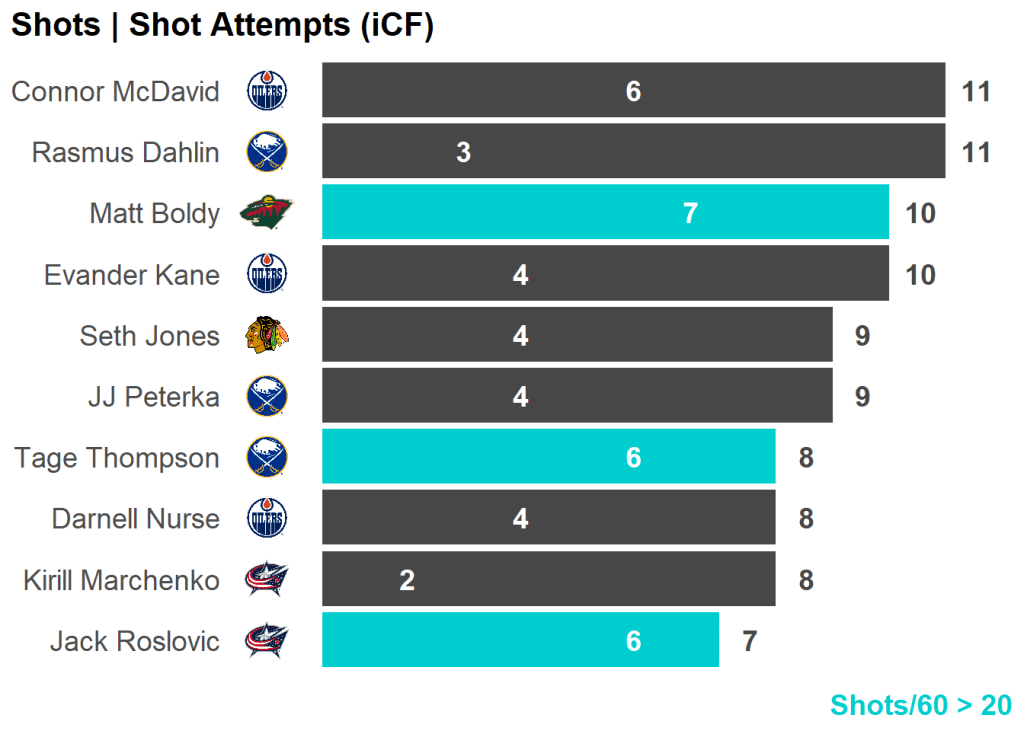Click the Sabres logo beside Tage Thompson
This screenshot has width=1024, height=731.
pyautogui.click(x=266, y=457)
